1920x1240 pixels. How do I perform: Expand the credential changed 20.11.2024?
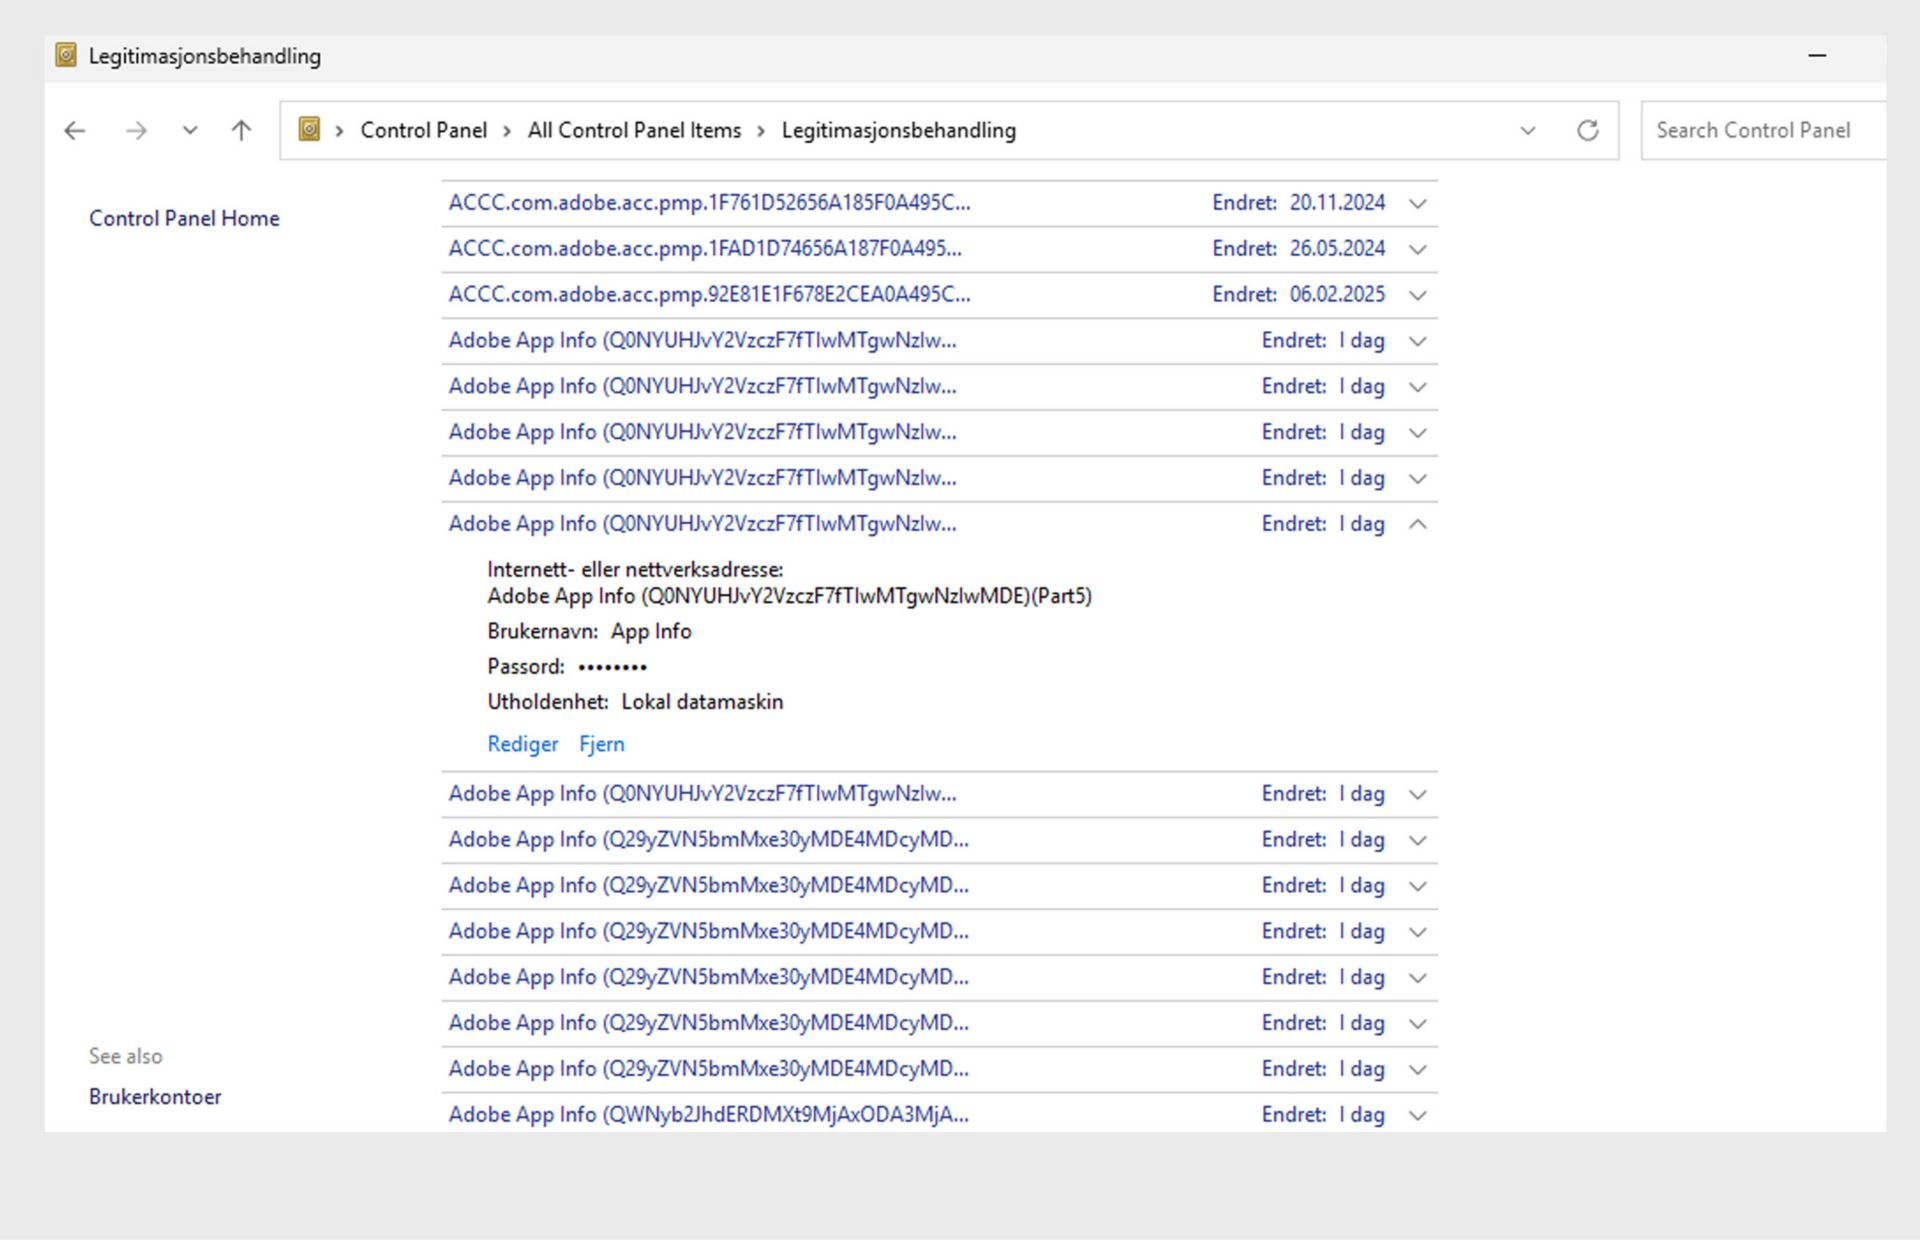tap(1417, 203)
